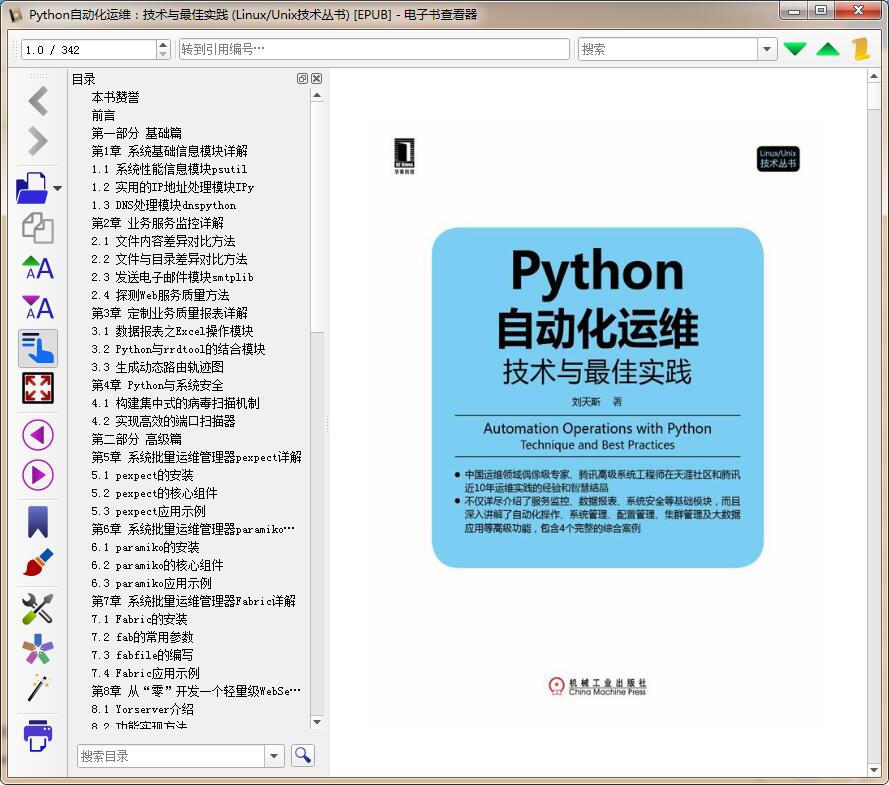This screenshot has width=889, height=785.
Task: Decrease font size
Action: point(38,308)
